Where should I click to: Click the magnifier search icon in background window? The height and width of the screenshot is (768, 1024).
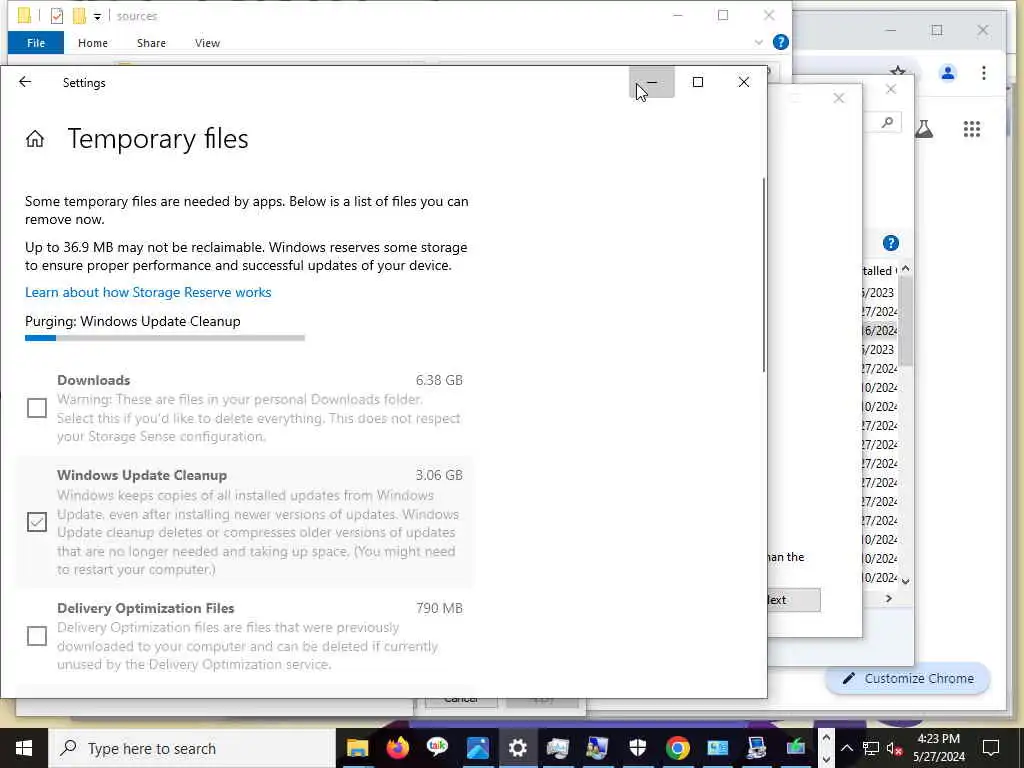(887, 122)
